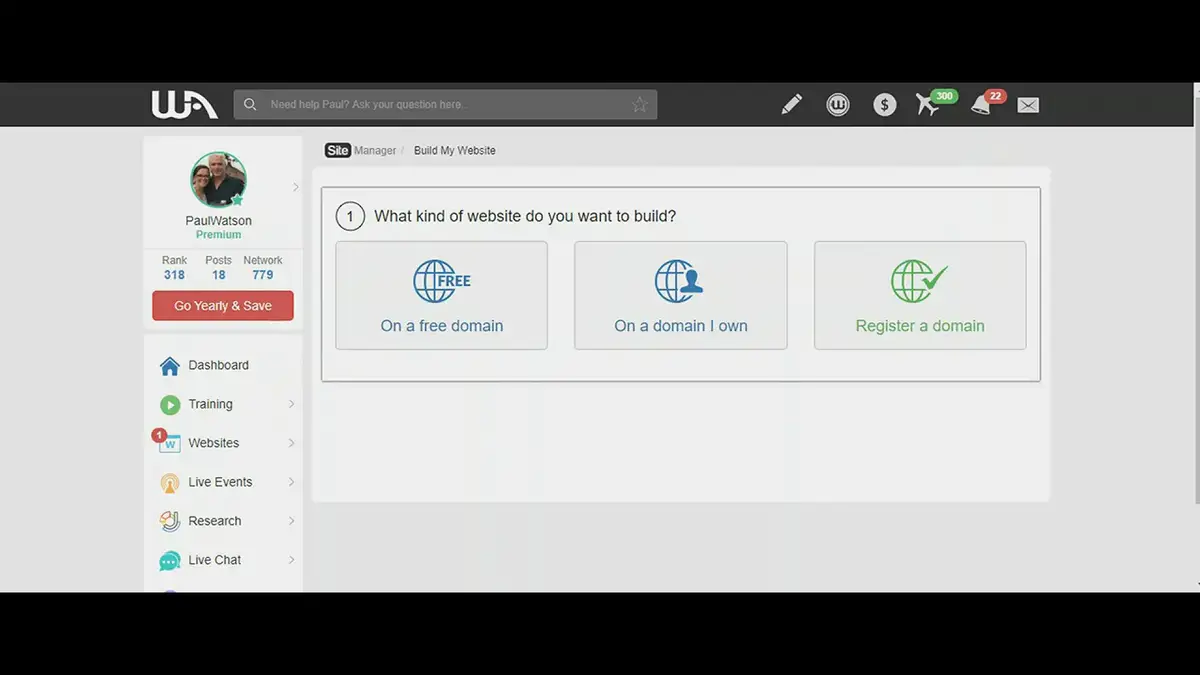This screenshot has width=1200, height=675.
Task: Click the PaulWatson username
Action: point(219,221)
